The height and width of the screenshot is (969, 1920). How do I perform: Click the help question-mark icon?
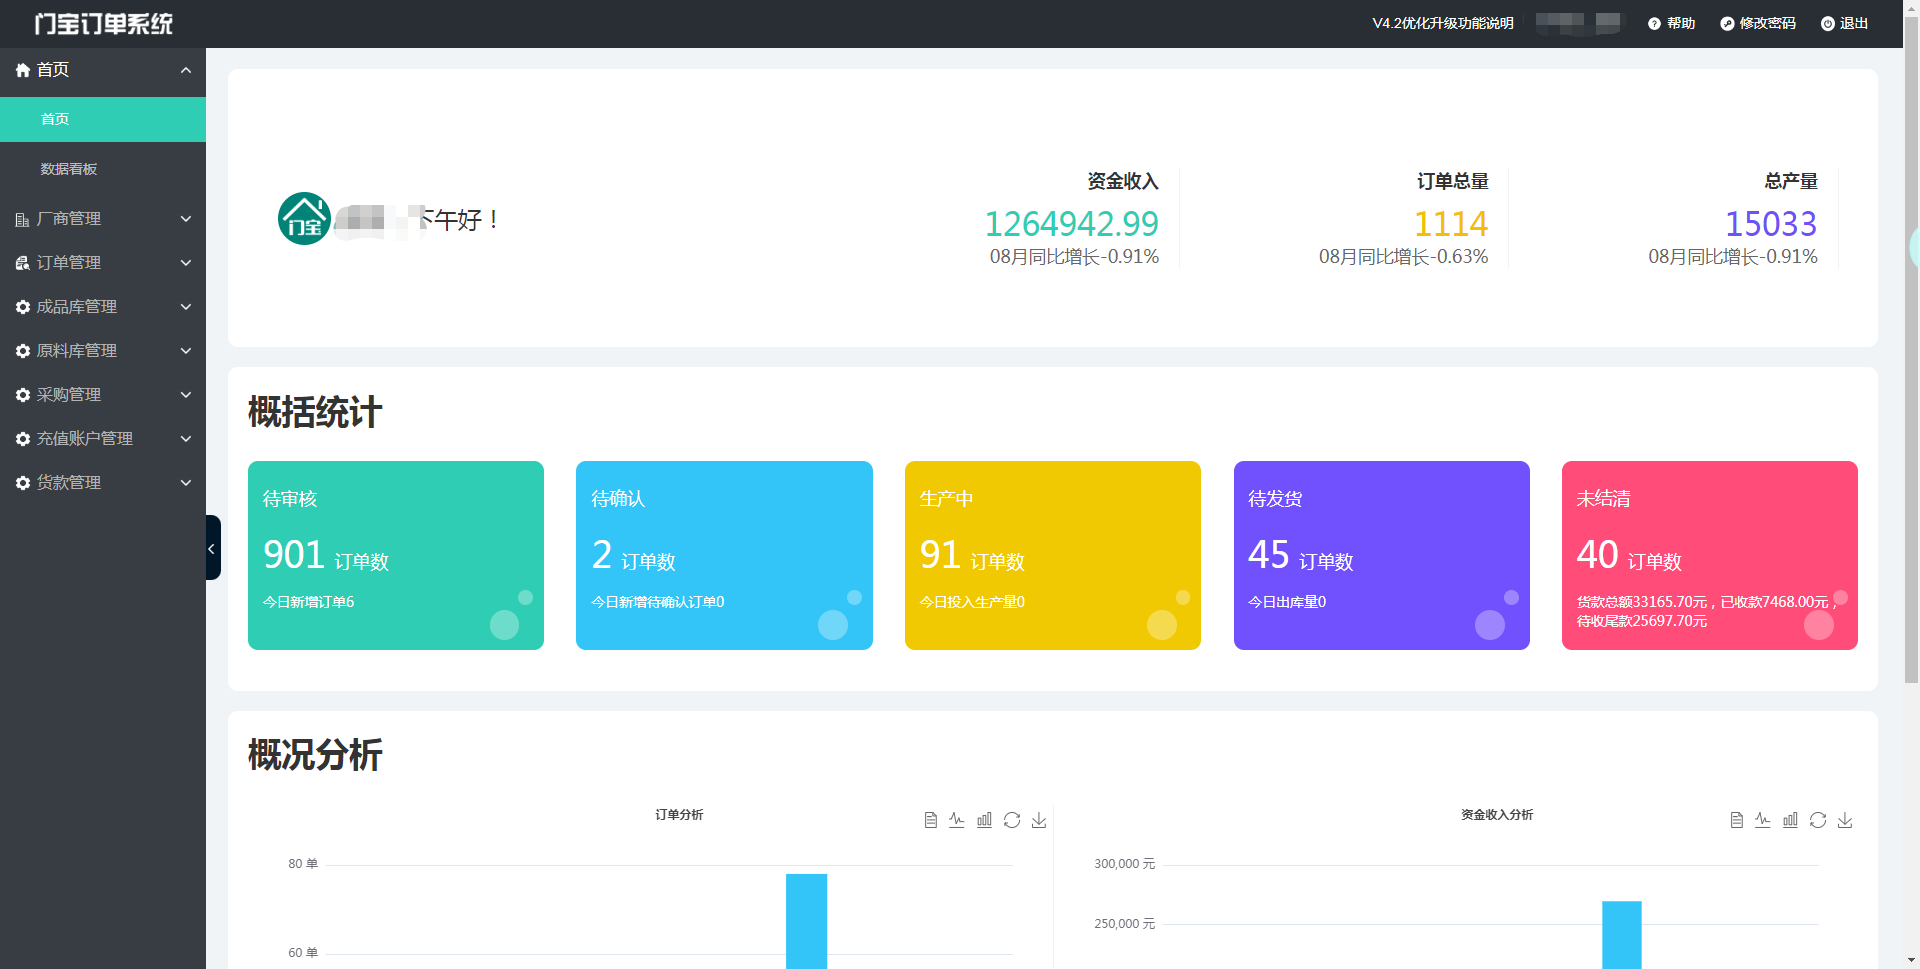(x=1654, y=24)
